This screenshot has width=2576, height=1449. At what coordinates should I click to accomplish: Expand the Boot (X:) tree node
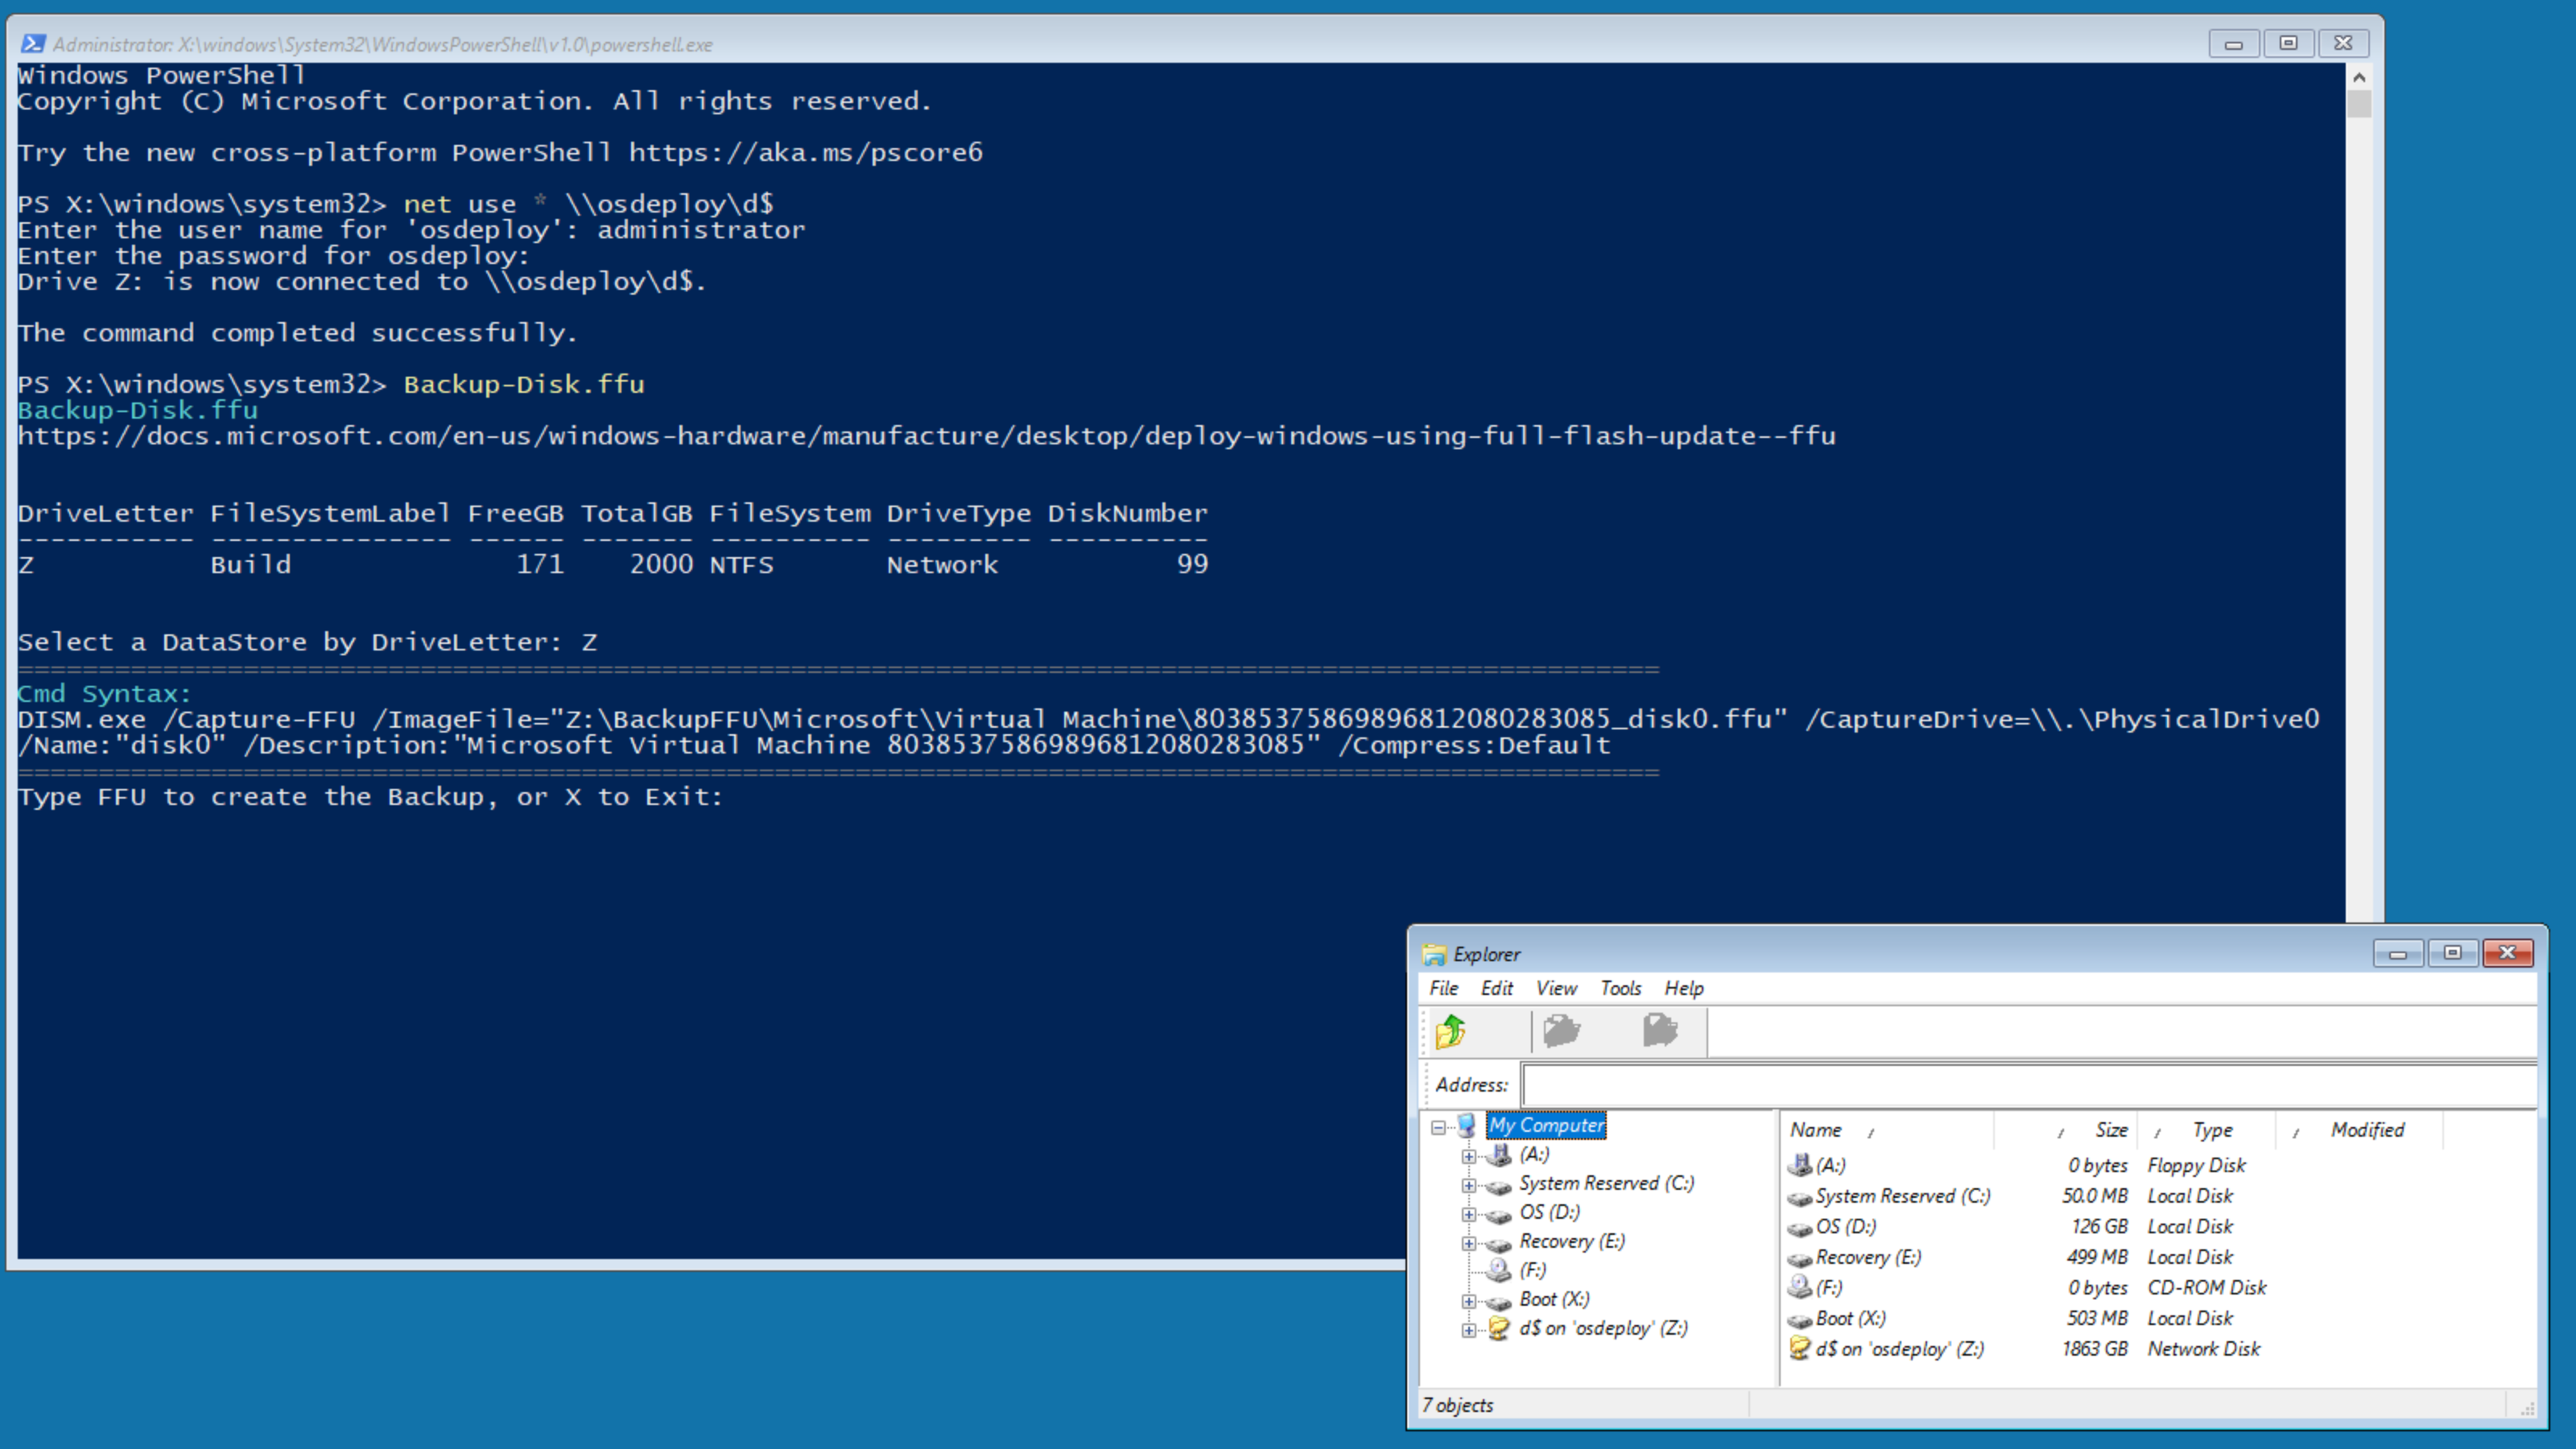1468,1301
